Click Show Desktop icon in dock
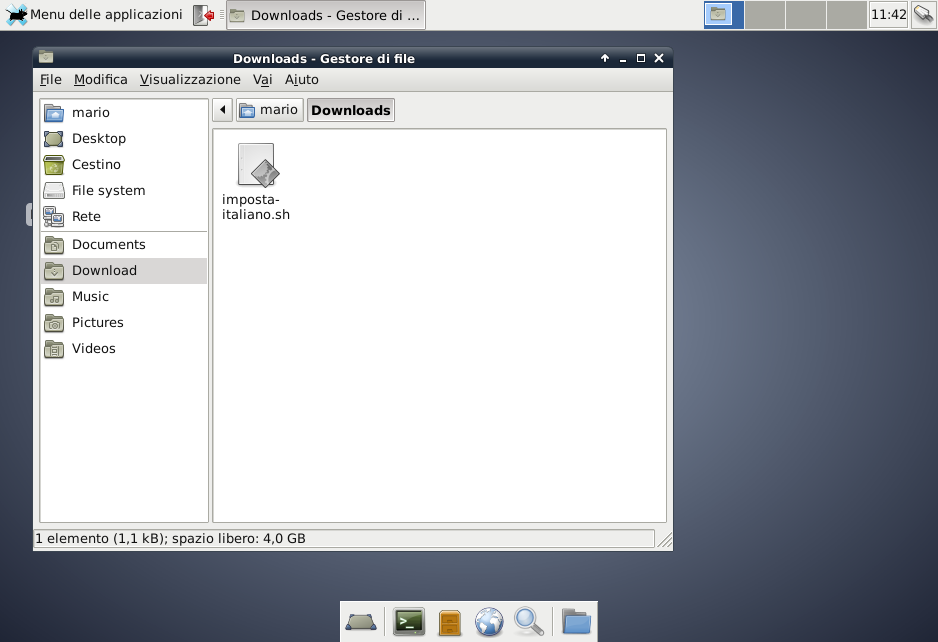This screenshot has width=938, height=642. coord(361,622)
